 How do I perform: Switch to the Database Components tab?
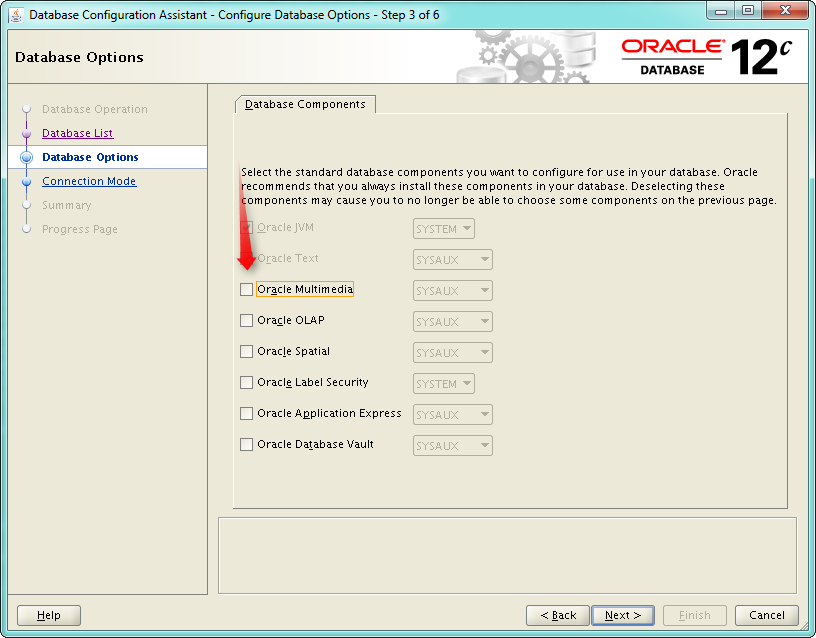click(x=305, y=104)
